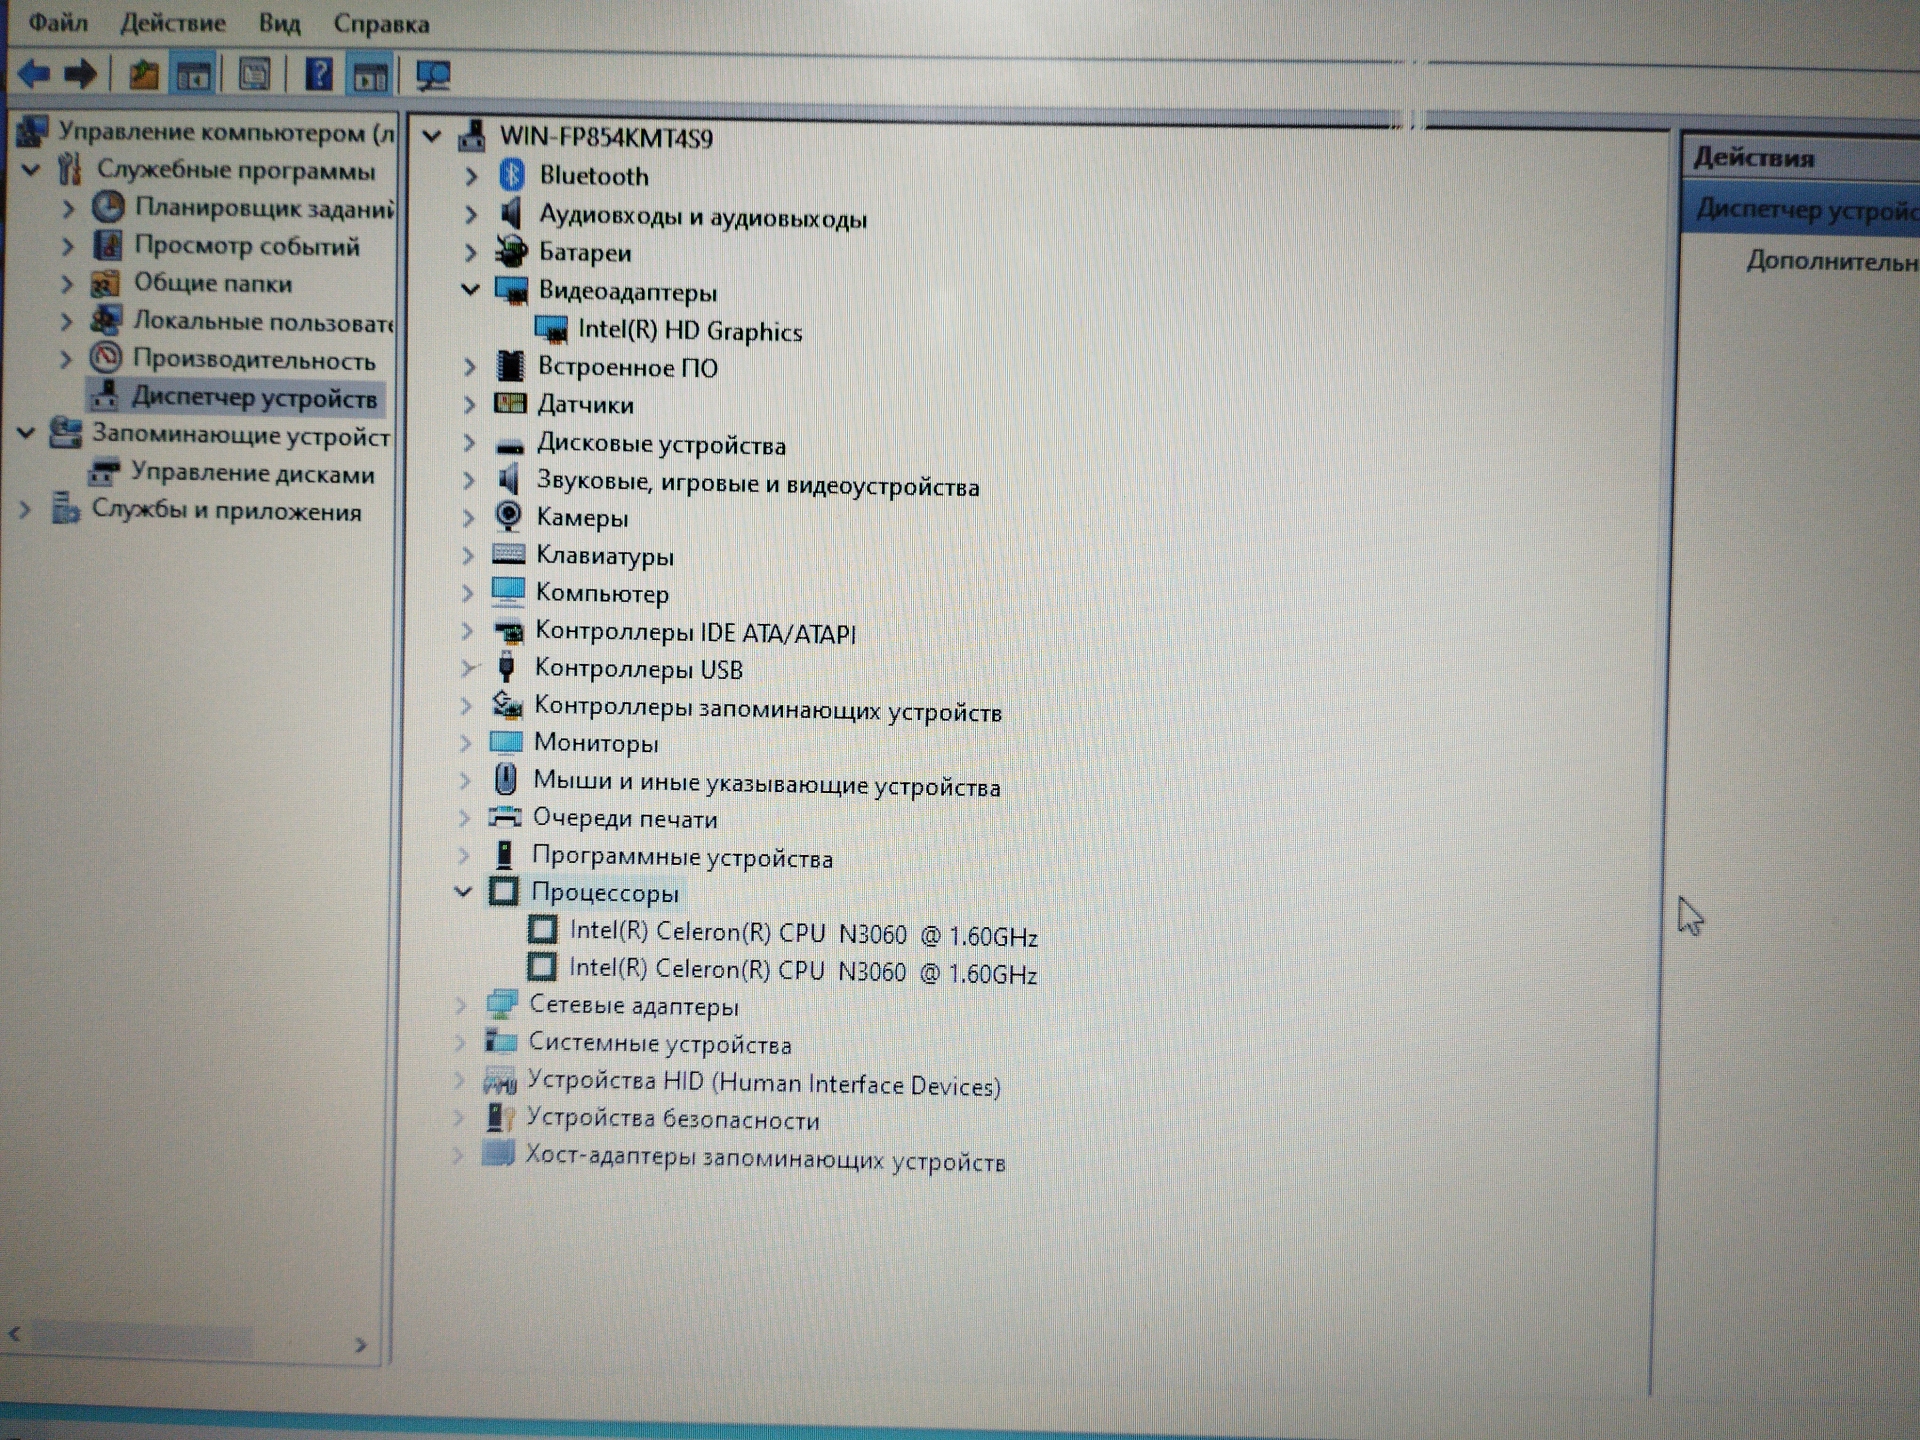Click the Клавиатуры keyboard icon

[x=508, y=554]
